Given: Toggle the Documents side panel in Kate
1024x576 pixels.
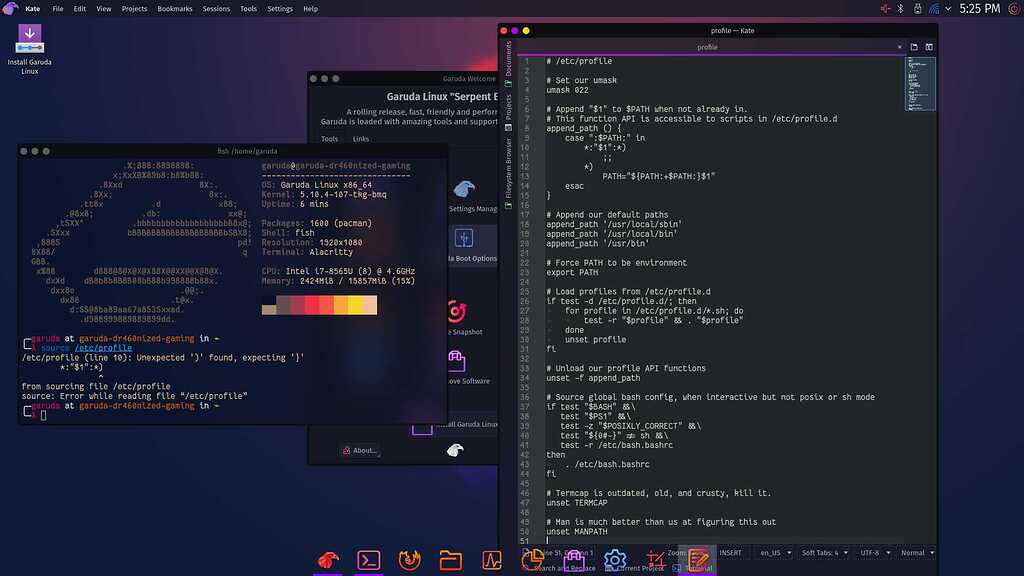Looking at the screenshot, I should click(508, 59).
